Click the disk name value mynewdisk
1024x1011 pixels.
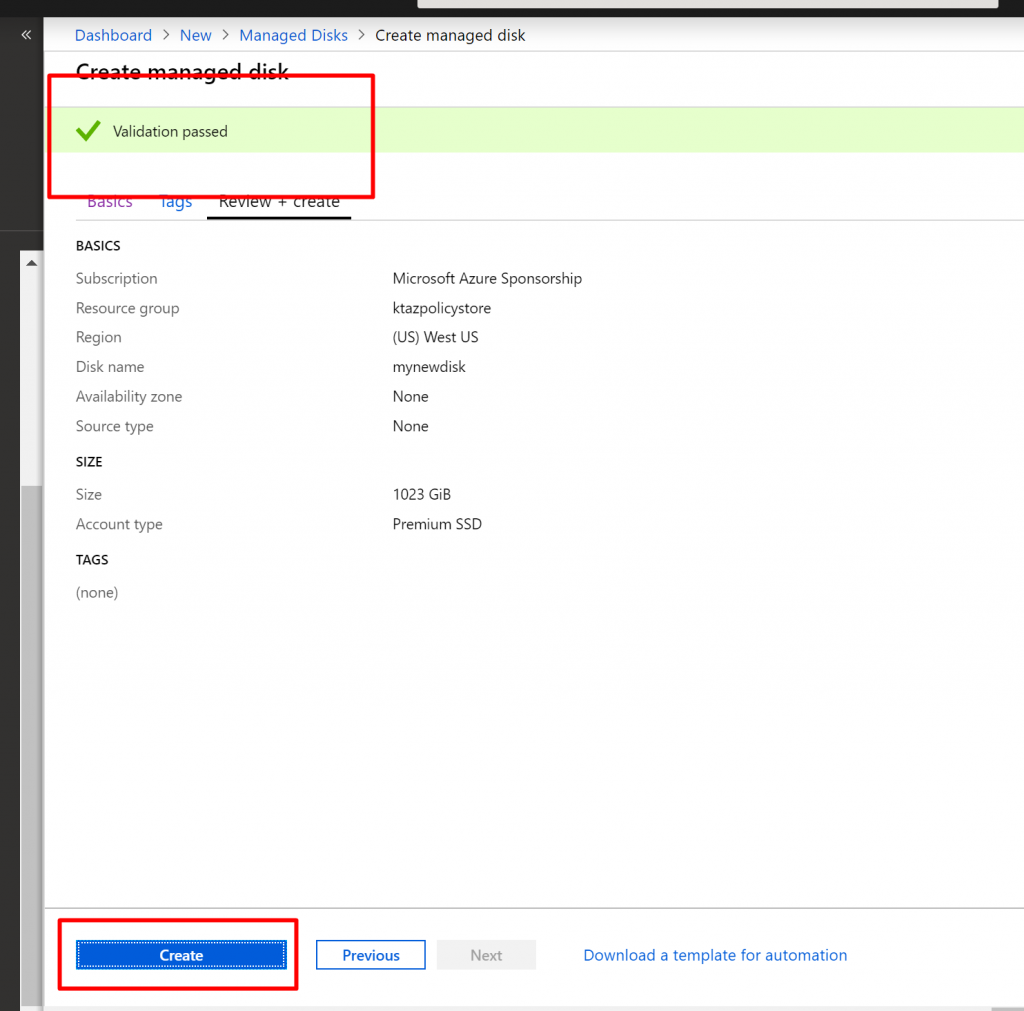[x=429, y=367]
